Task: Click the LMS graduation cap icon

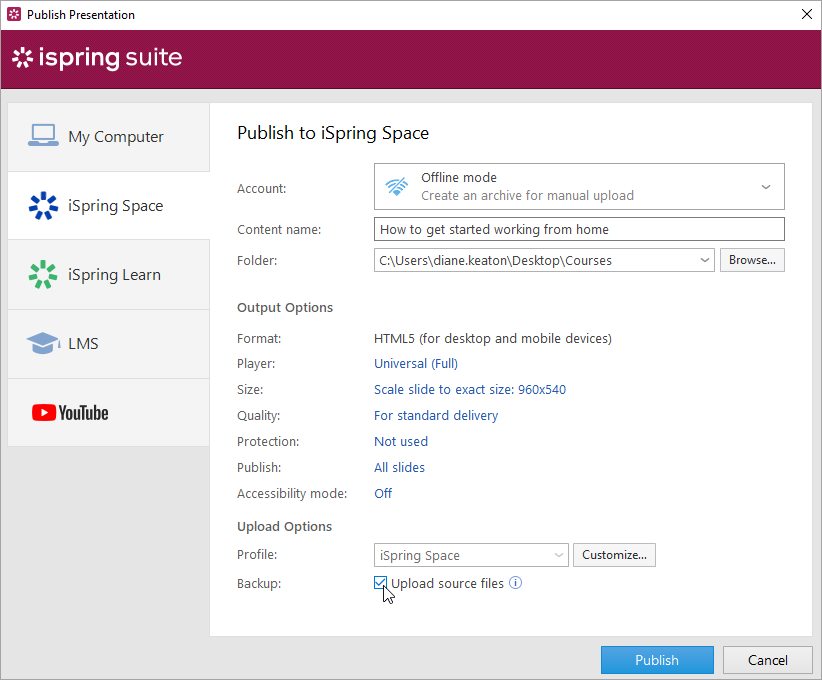Action: pos(43,343)
